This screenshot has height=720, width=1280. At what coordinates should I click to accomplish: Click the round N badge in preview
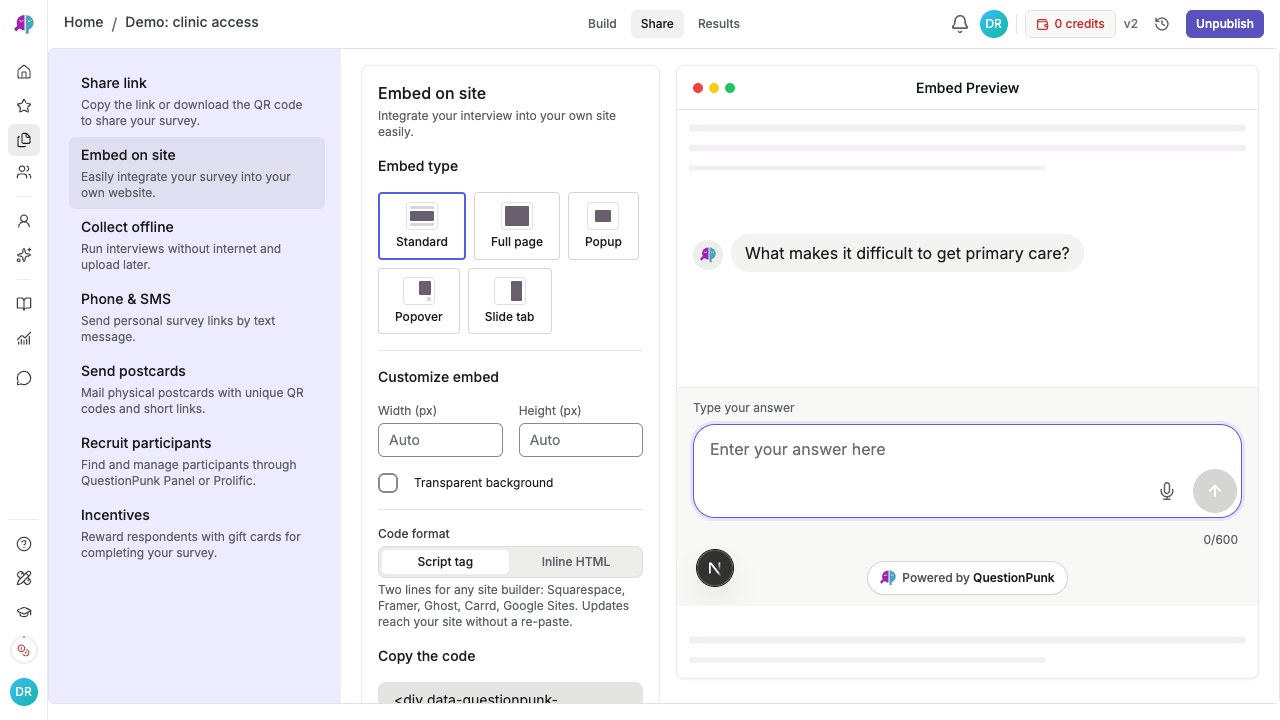pos(715,568)
